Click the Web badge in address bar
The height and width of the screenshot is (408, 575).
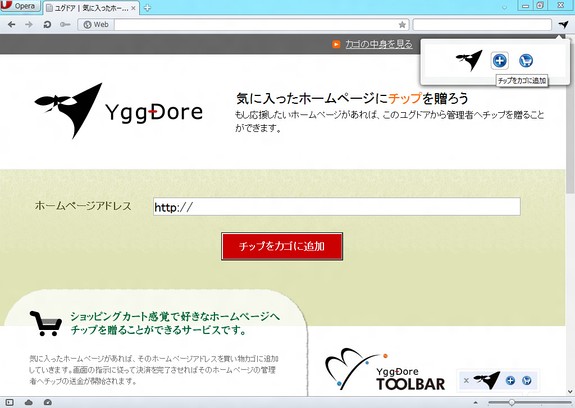pyautogui.click(x=96, y=25)
